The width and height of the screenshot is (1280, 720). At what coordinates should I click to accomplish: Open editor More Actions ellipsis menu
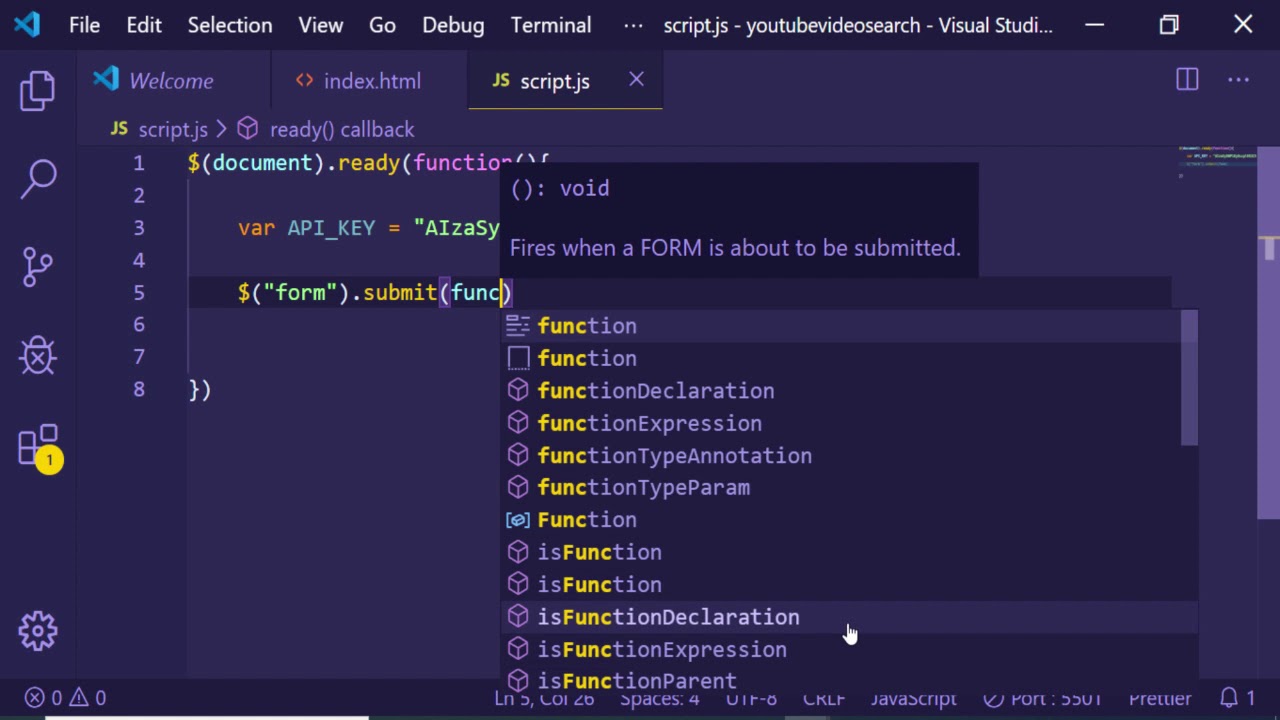1239,80
